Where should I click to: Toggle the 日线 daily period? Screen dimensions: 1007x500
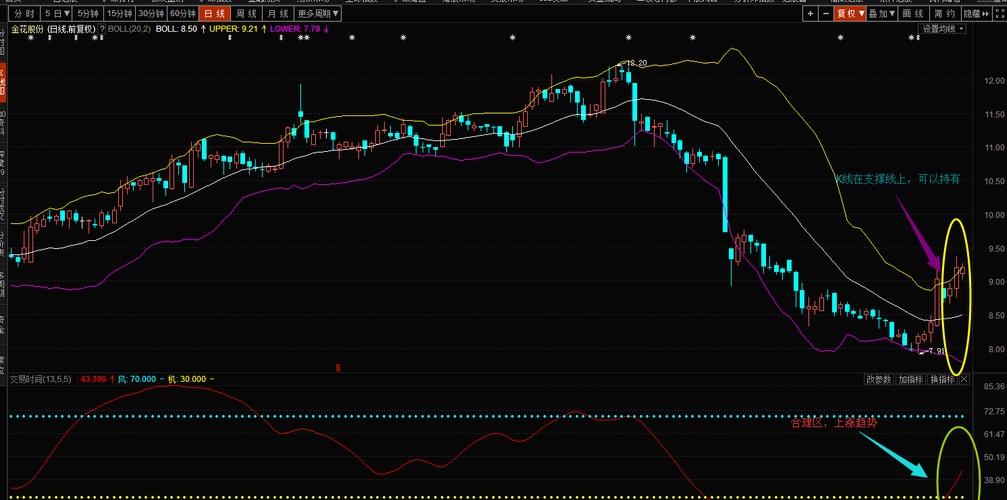[x=215, y=13]
